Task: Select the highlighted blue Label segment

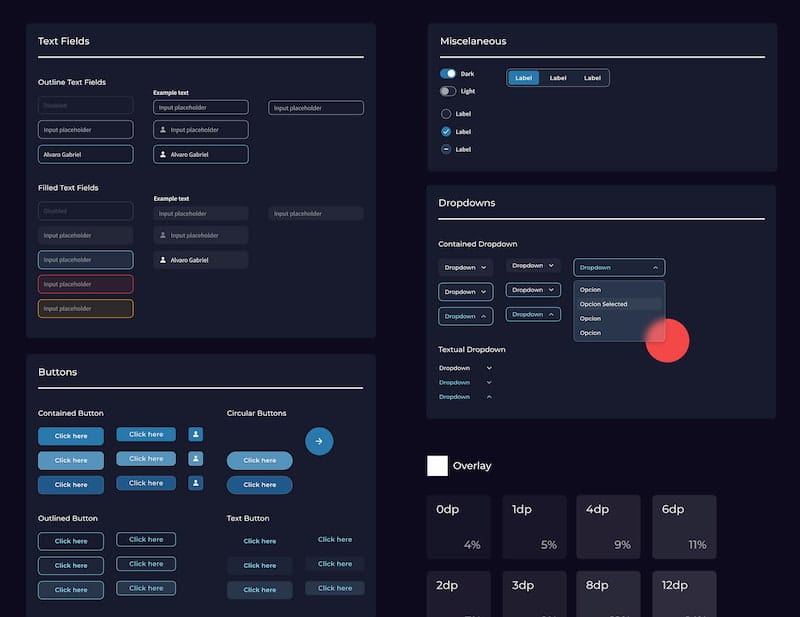Action: (523, 78)
